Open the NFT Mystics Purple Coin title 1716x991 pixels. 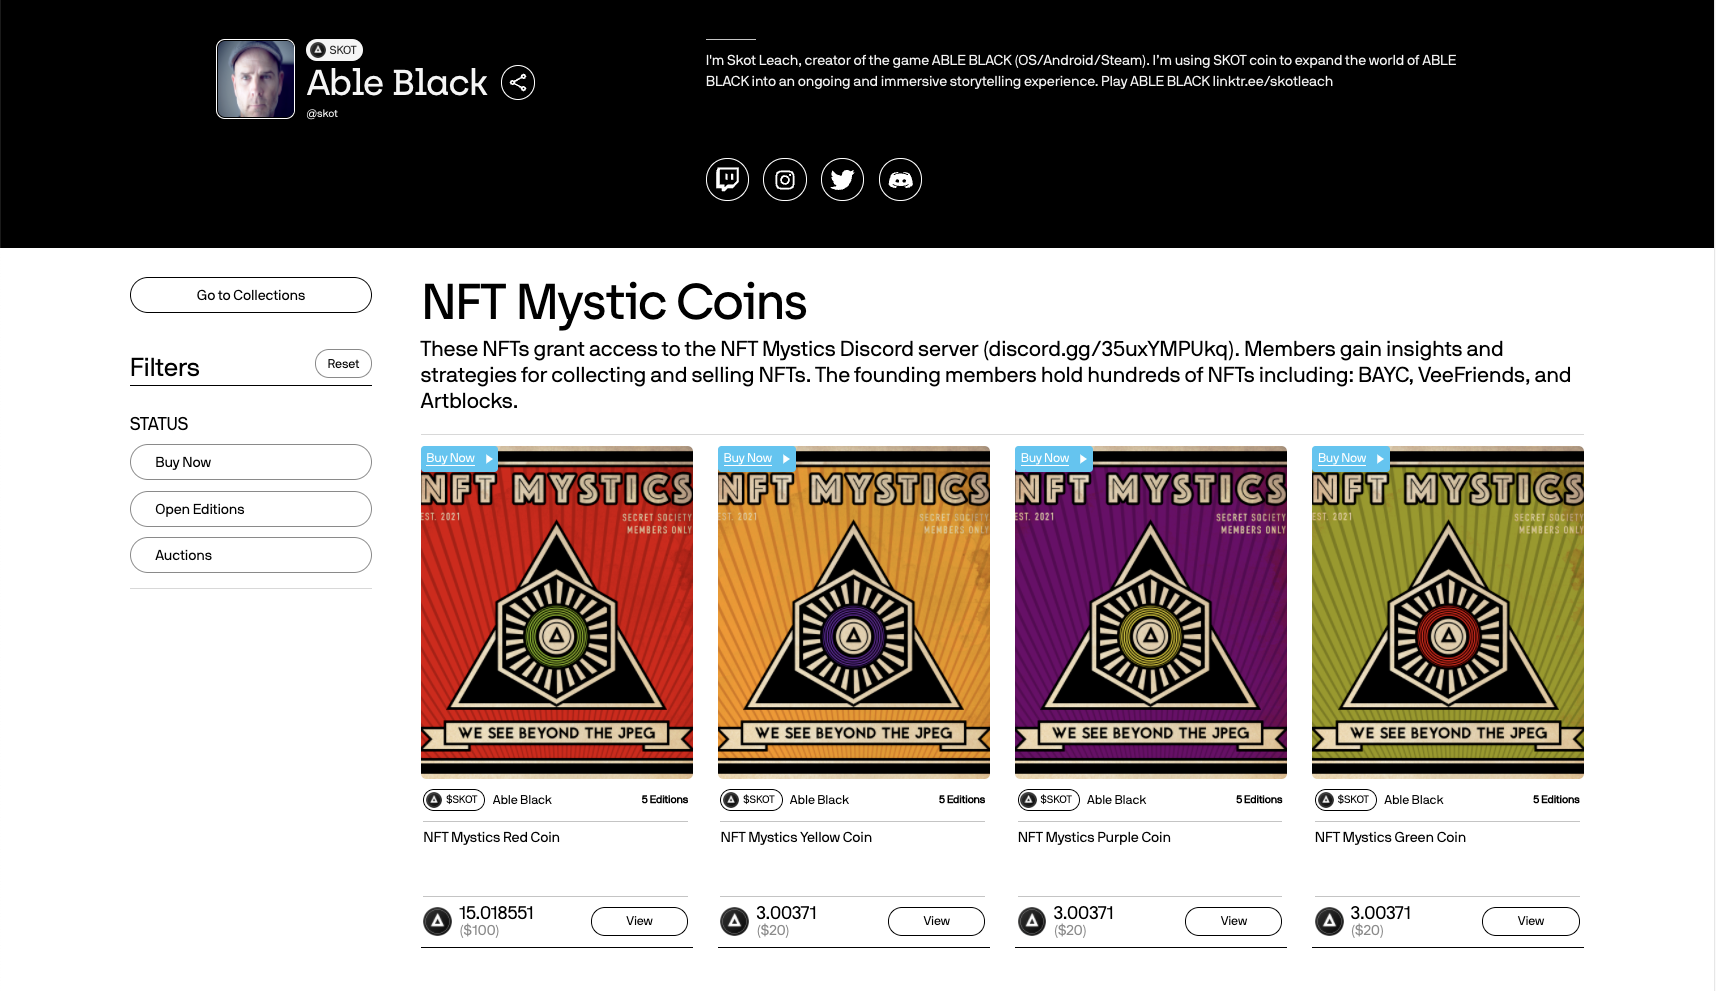click(1094, 837)
